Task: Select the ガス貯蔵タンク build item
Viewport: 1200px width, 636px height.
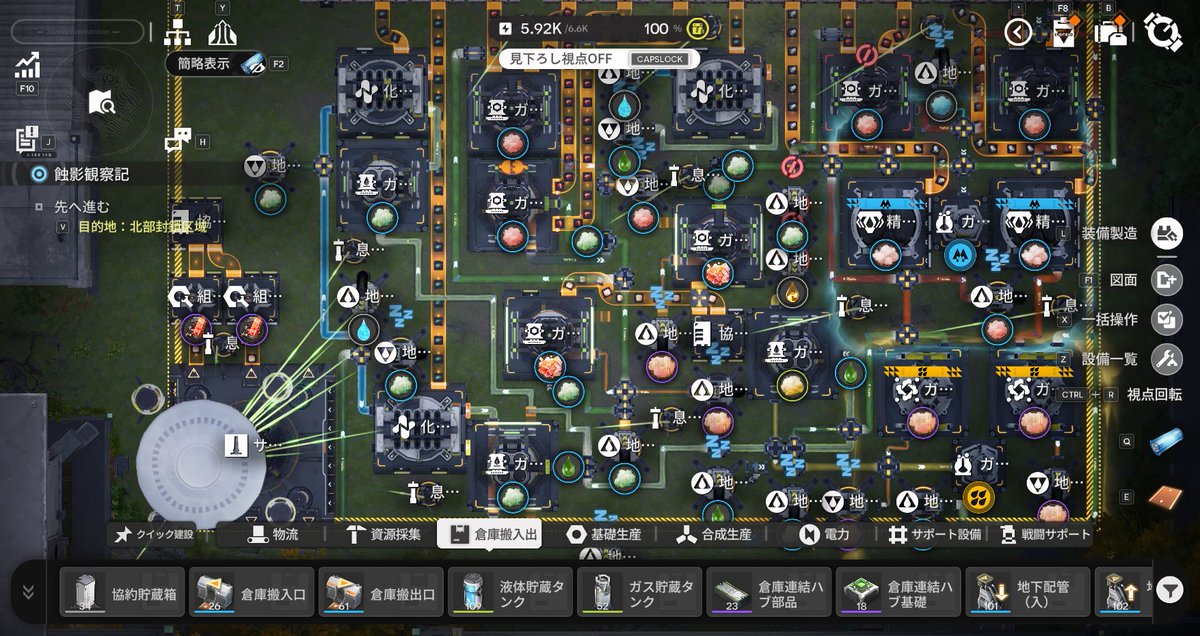Action: tap(640, 591)
